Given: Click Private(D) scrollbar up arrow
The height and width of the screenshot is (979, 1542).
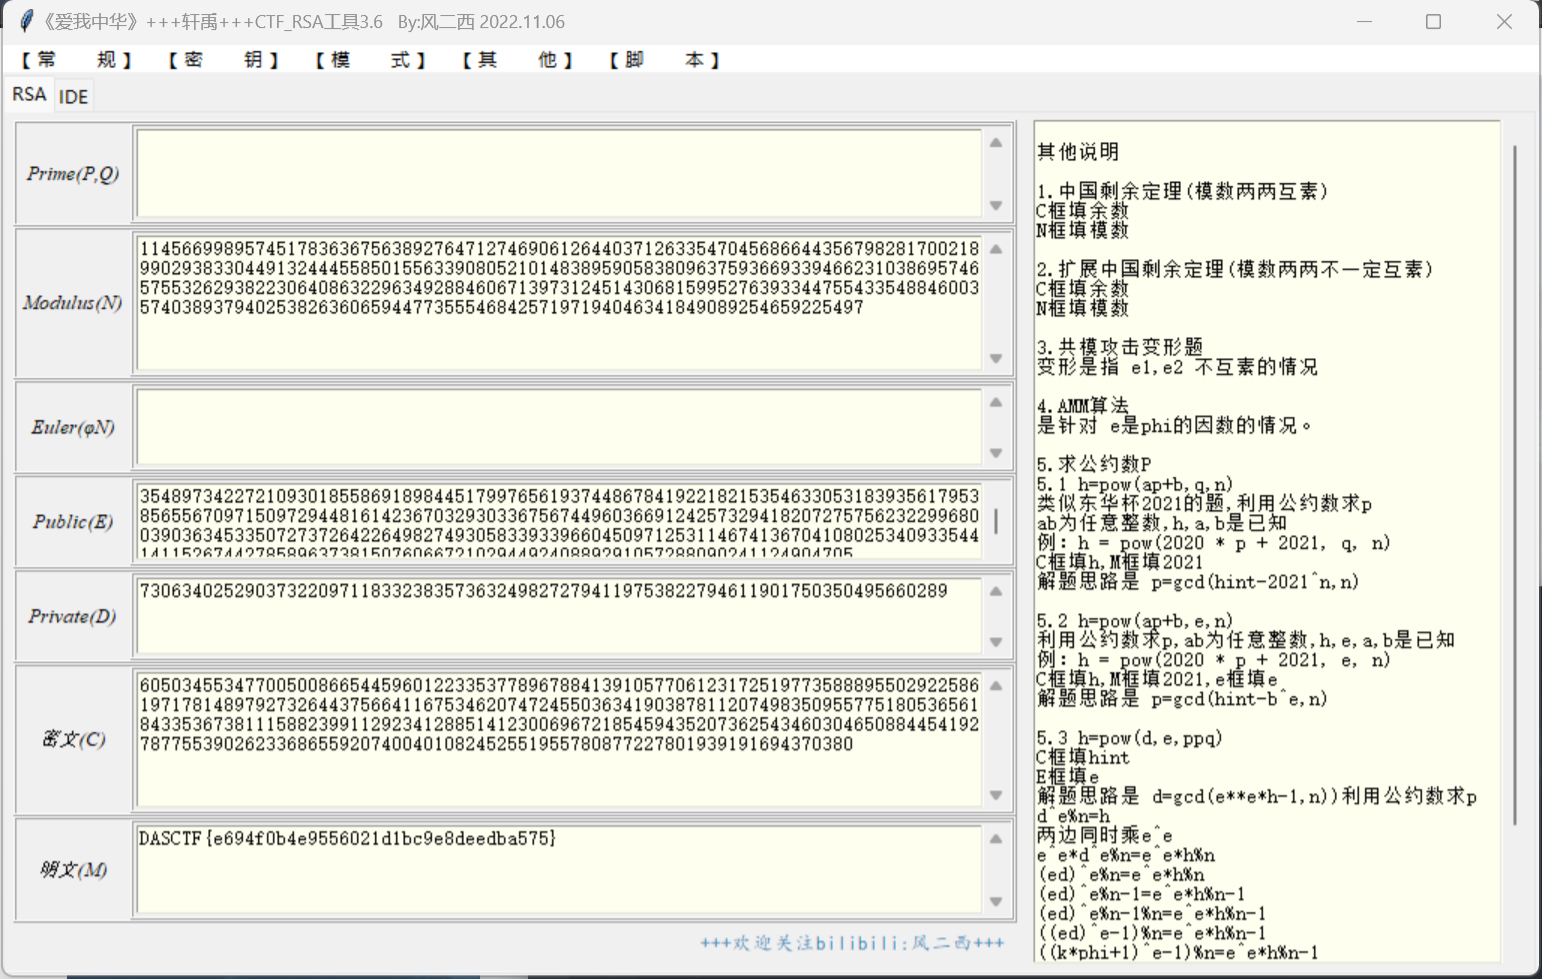Looking at the screenshot, I should pyautogui.click(x=996, y=591).
